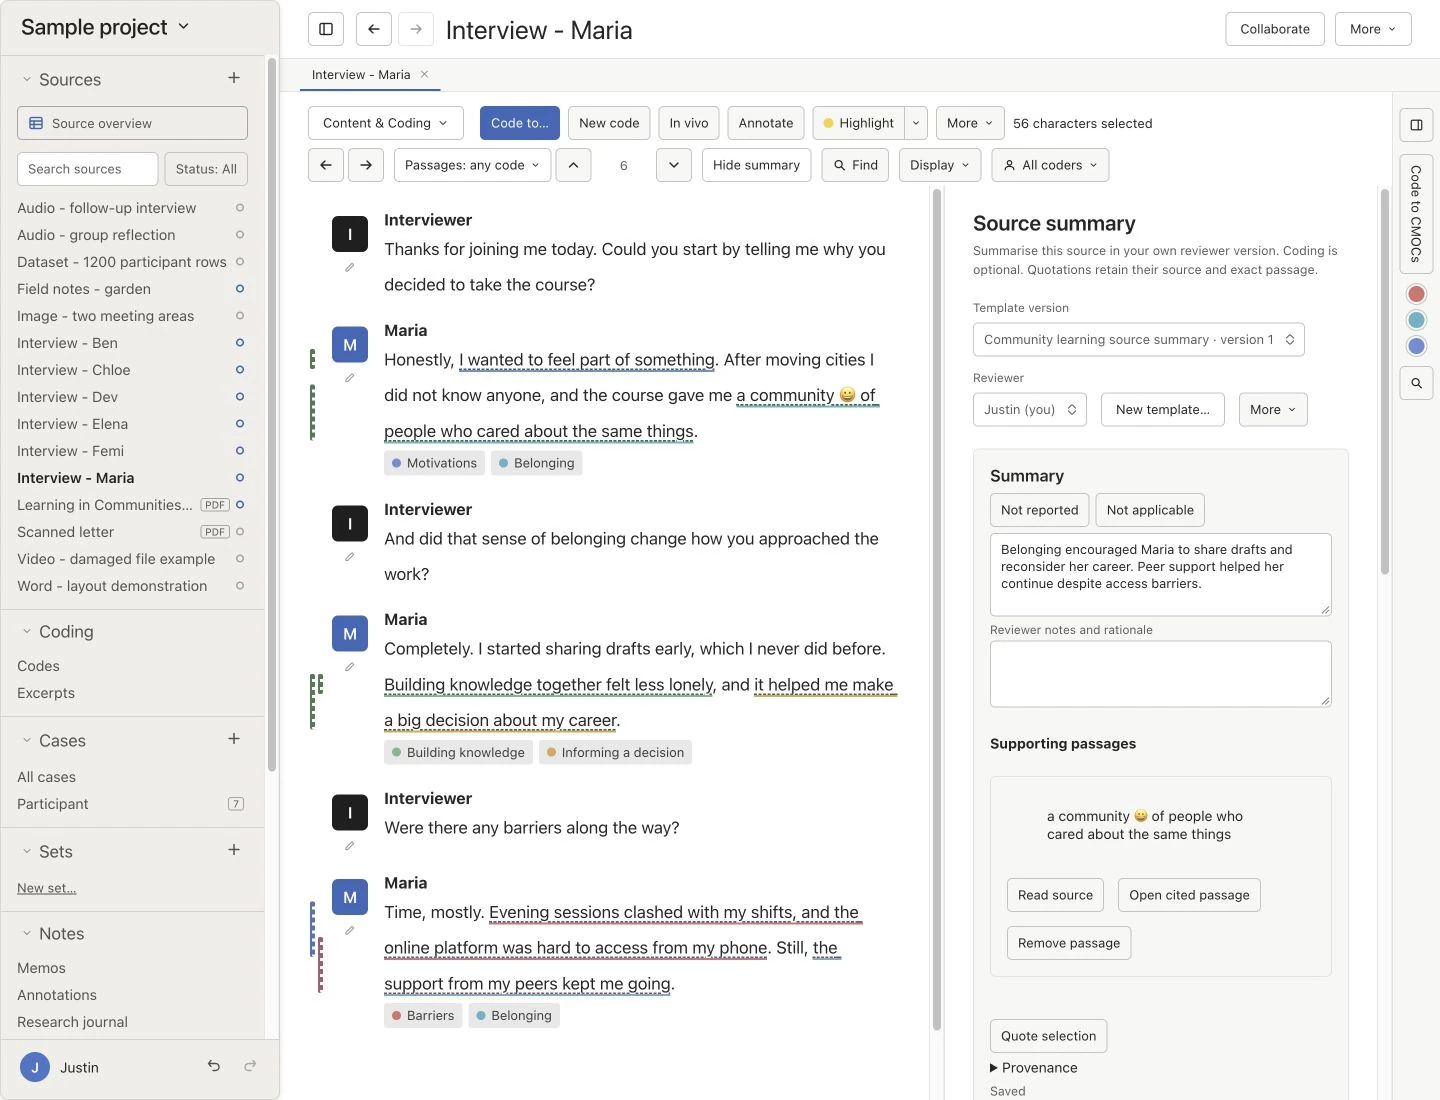
Task: Click the redo arrow beside Justin
Action: tap(250, 1066)
